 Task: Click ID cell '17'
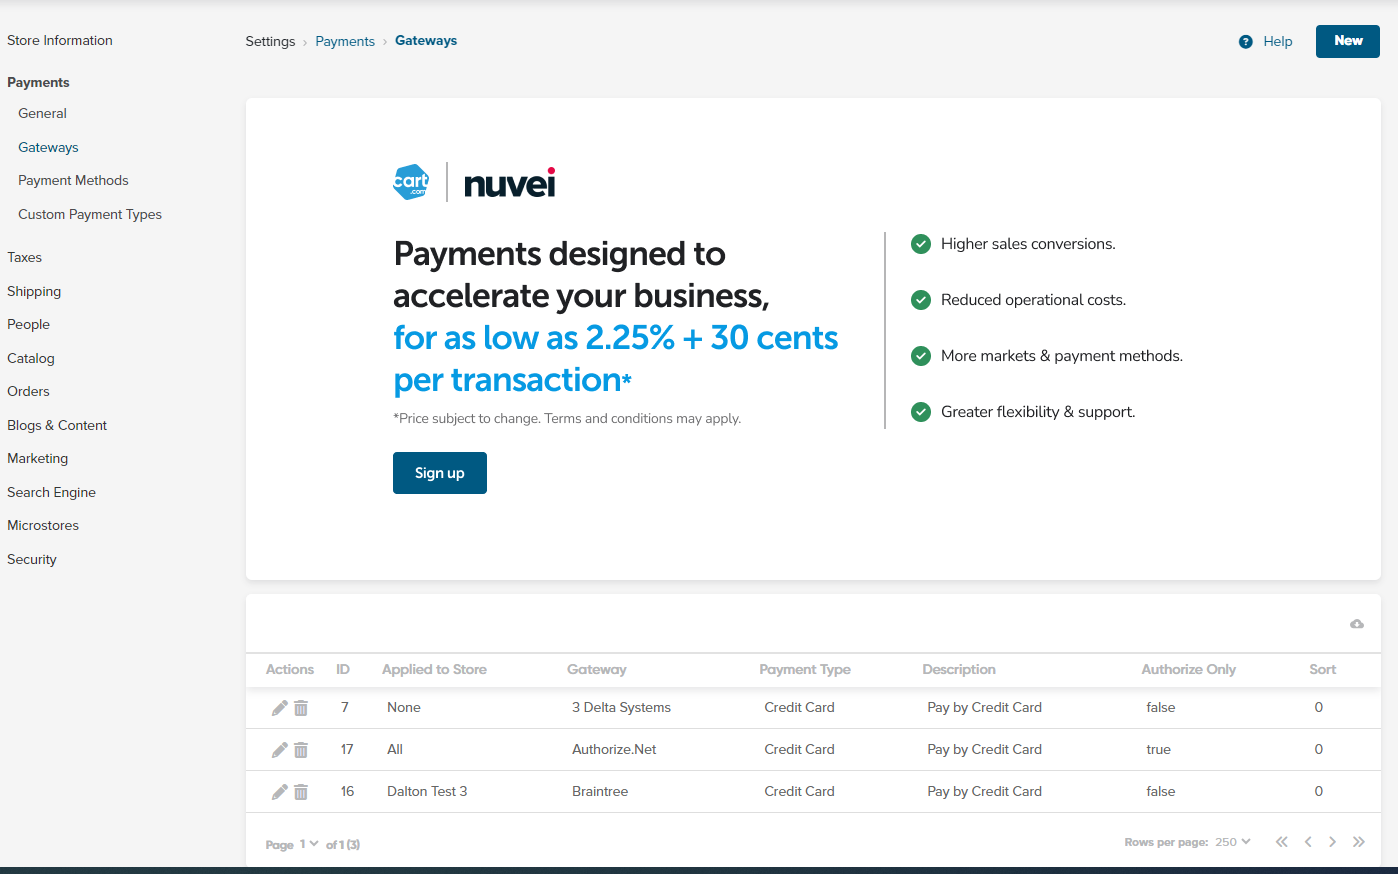(x=347, y=750)
